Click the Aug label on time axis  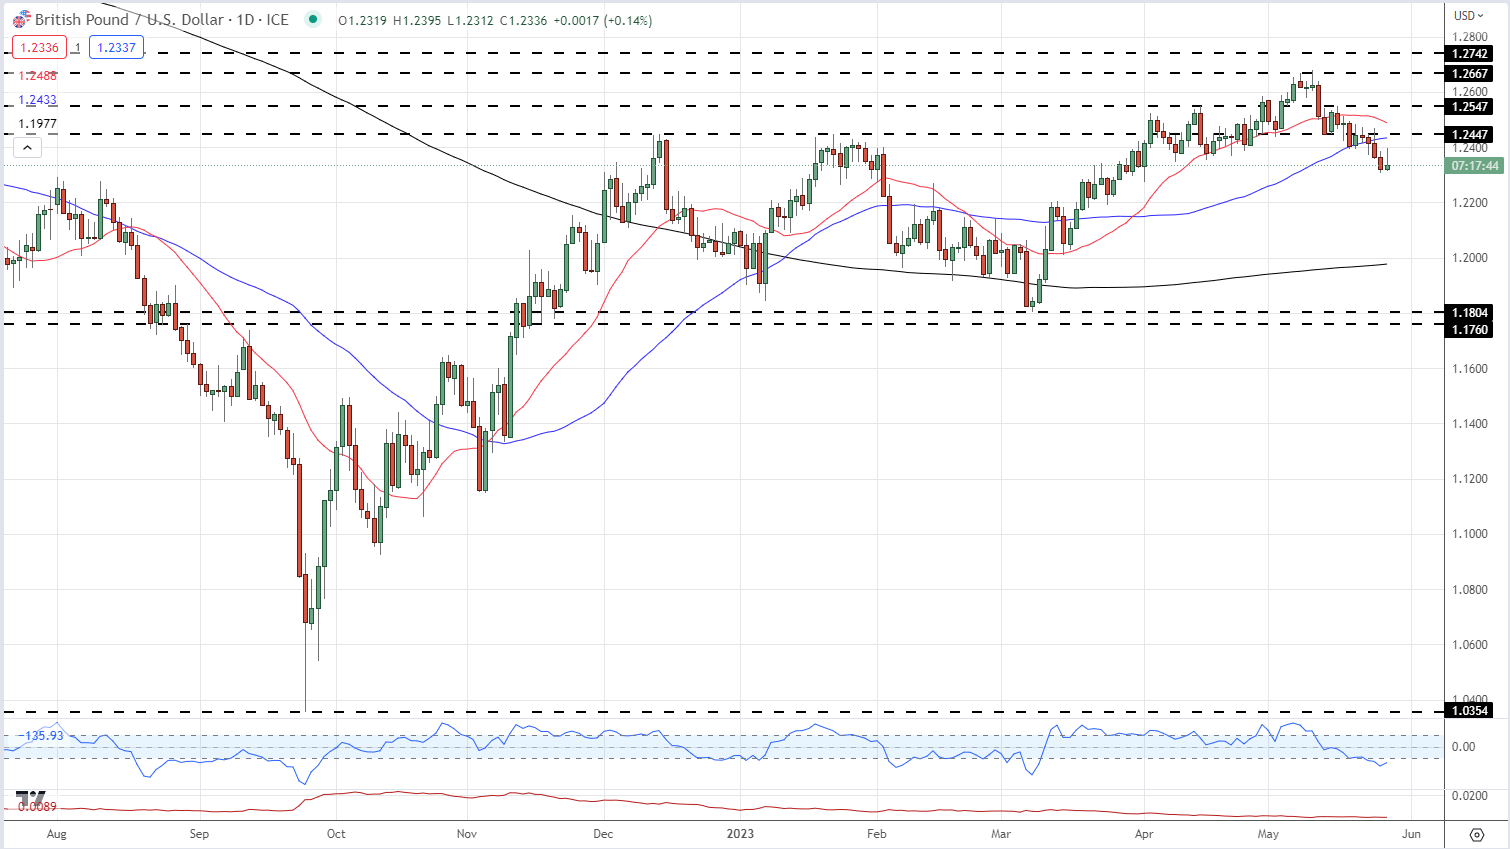click(57, 834)
